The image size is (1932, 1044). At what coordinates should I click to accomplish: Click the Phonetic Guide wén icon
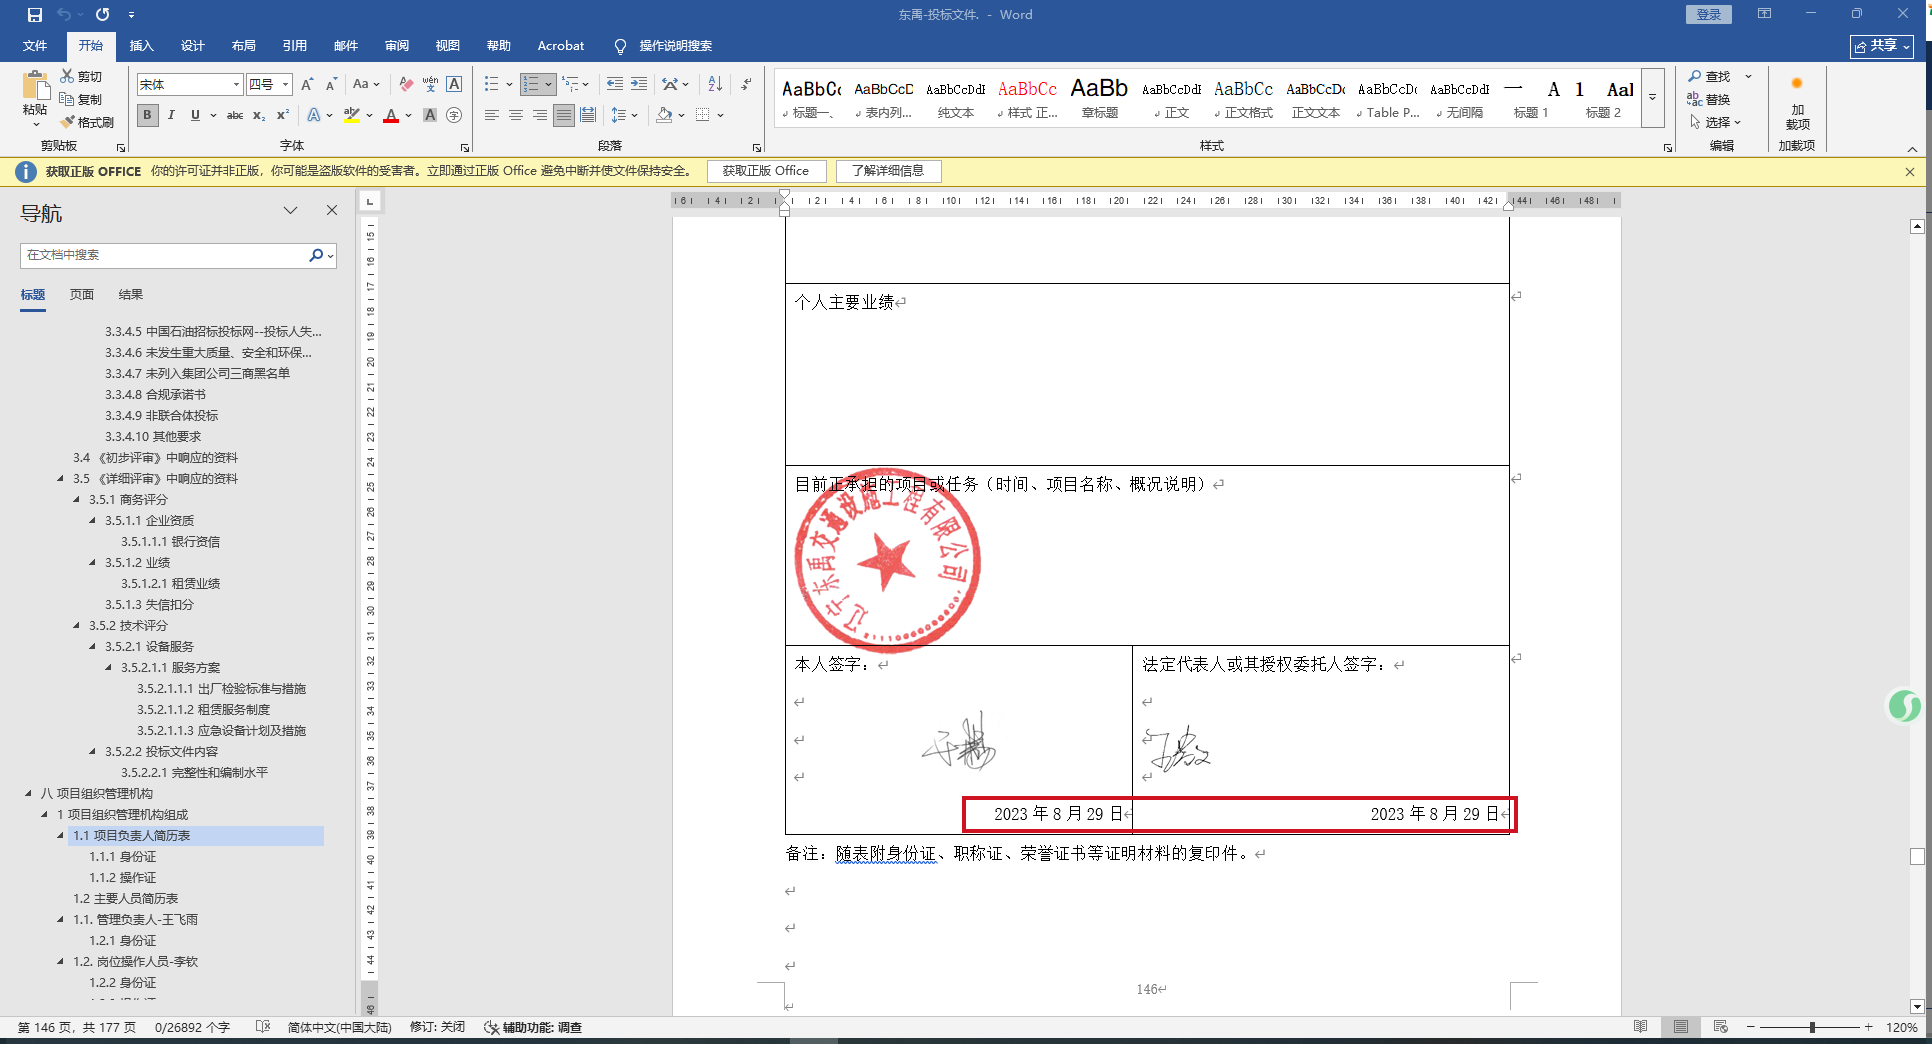pos(430,85)
